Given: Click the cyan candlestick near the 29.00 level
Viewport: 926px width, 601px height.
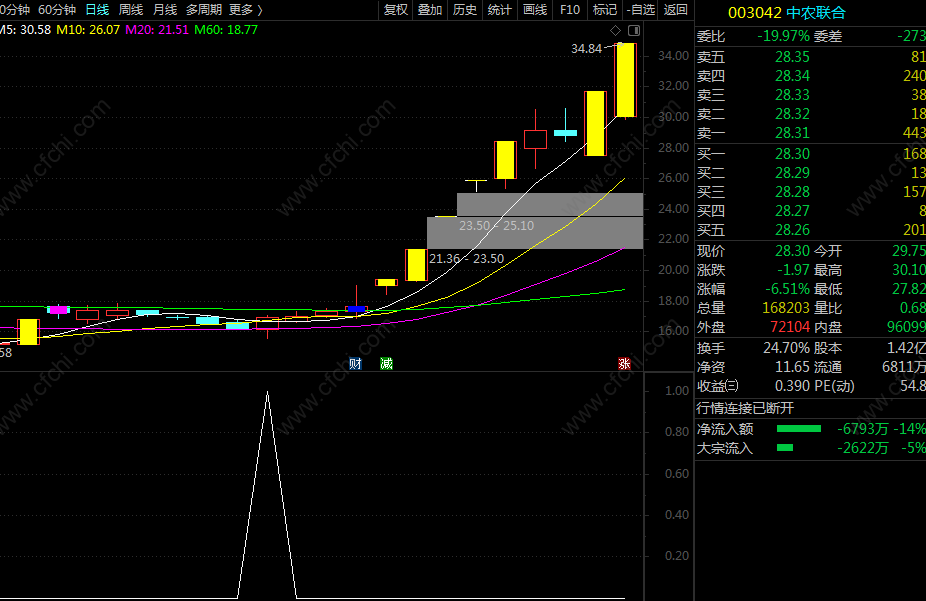Looking at the screenshot, I should [x=565, y=133].
